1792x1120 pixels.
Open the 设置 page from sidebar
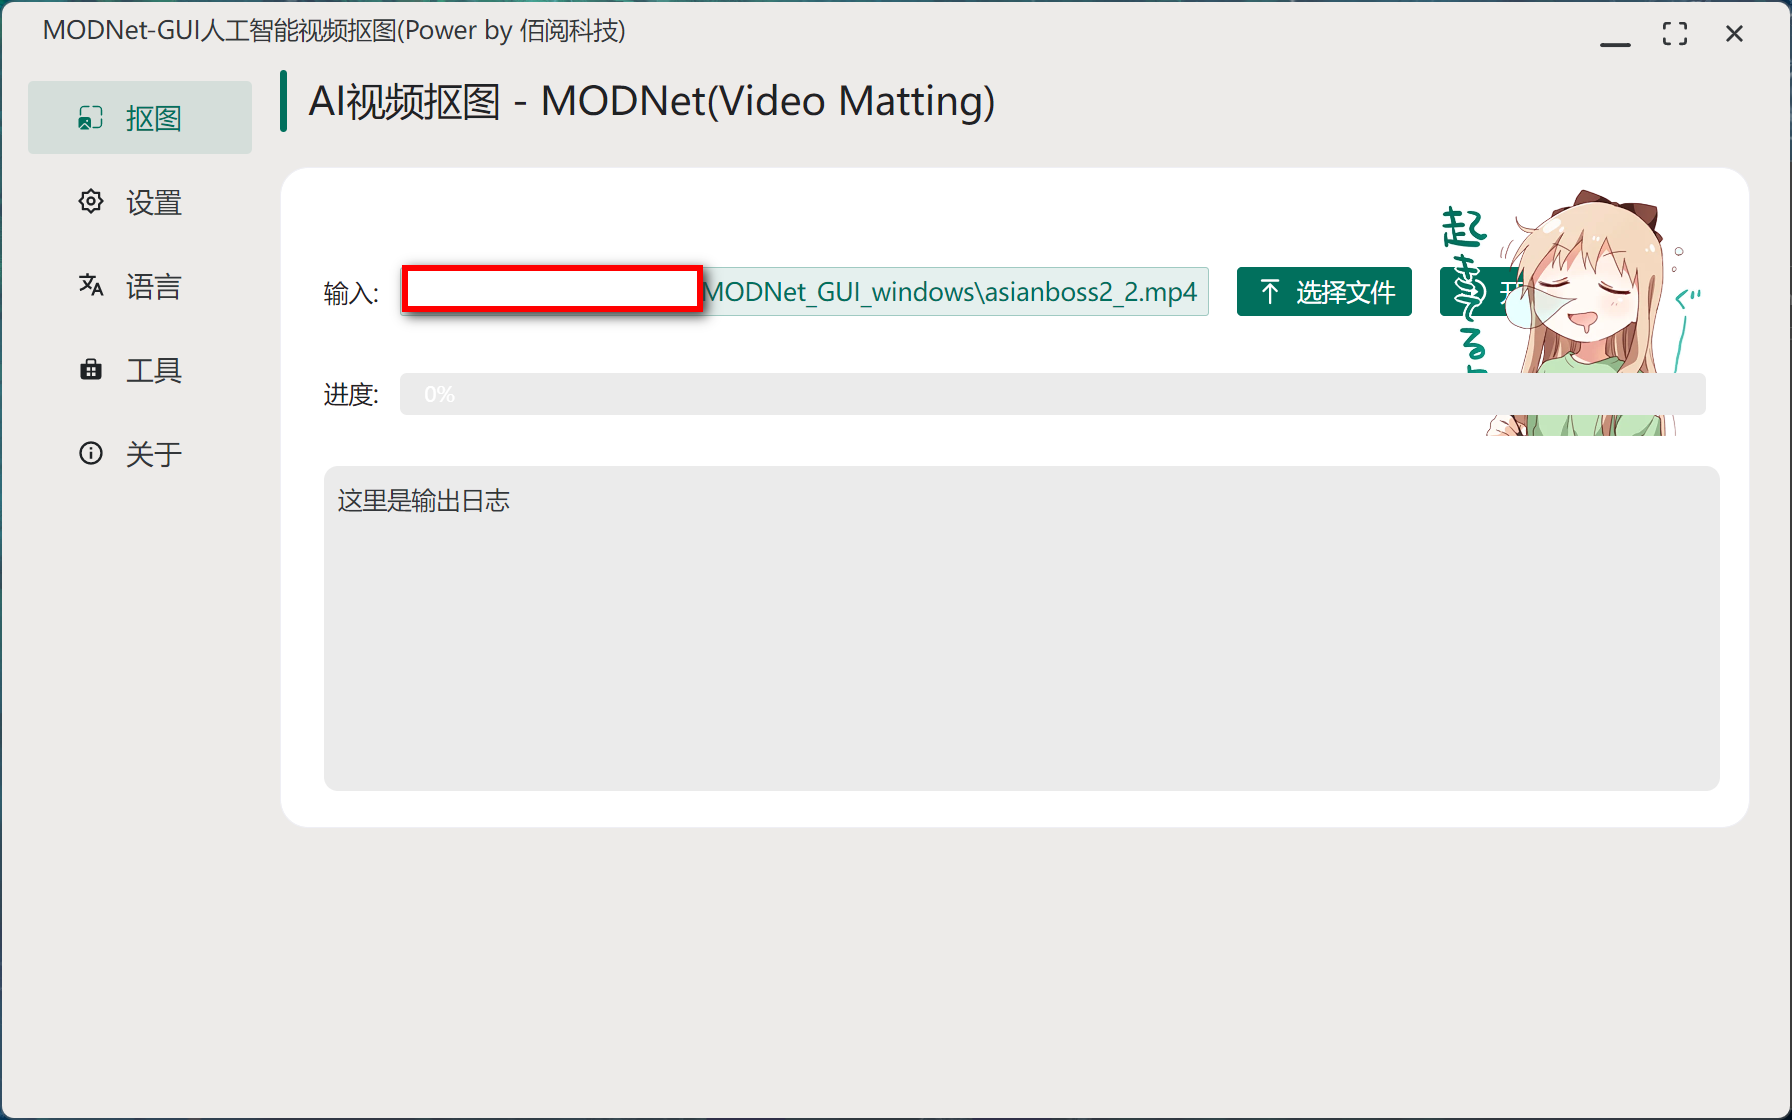point(152,202)
